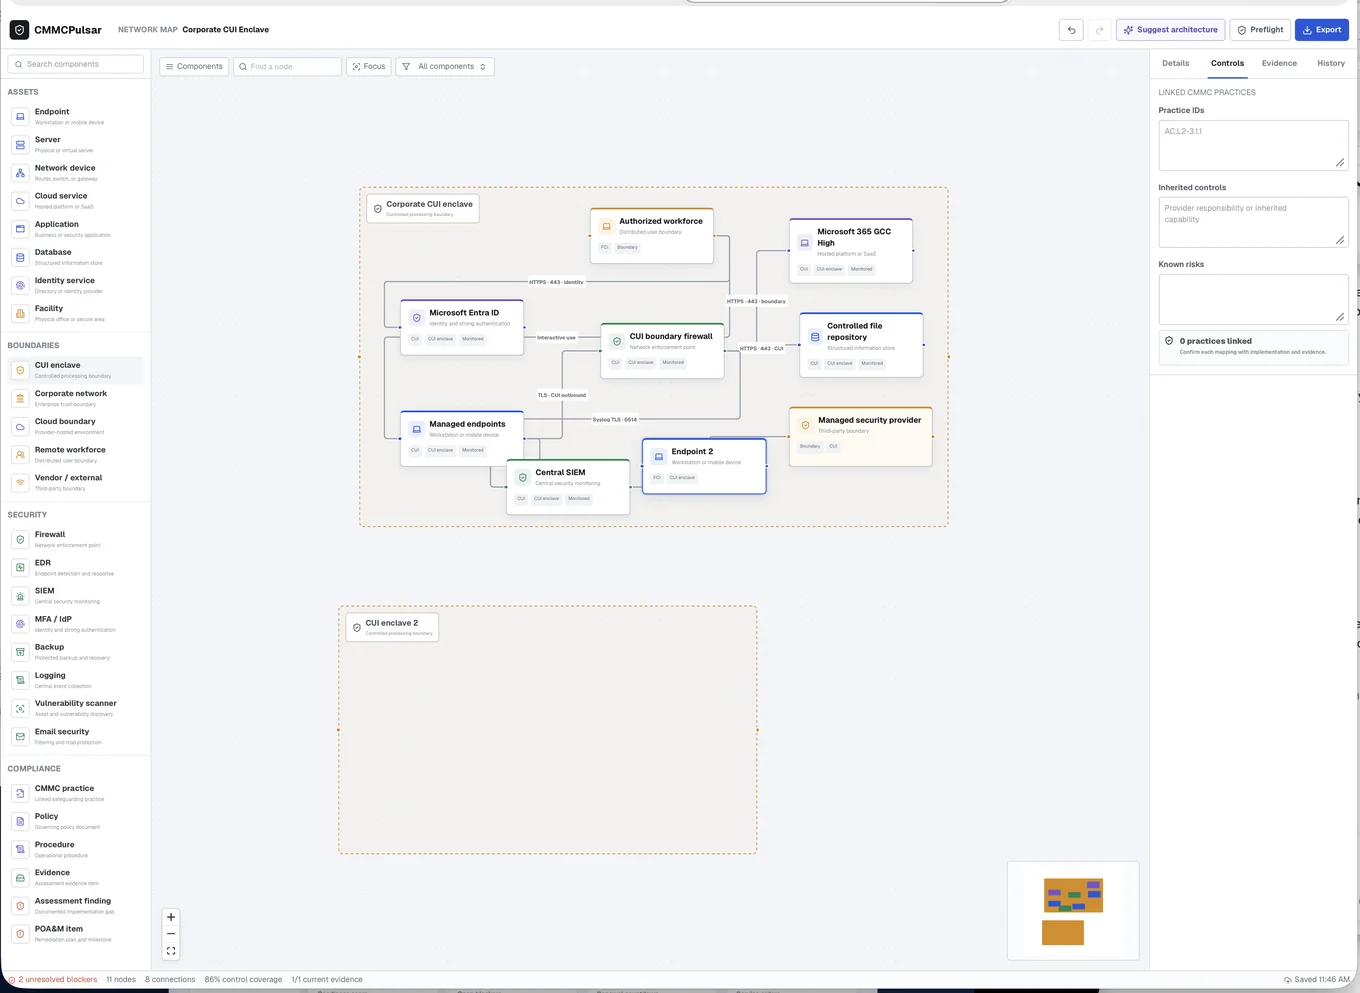Click the 2 unresolved blockers status
Viewport: 1360px width, 993px height.
[53, 980]
